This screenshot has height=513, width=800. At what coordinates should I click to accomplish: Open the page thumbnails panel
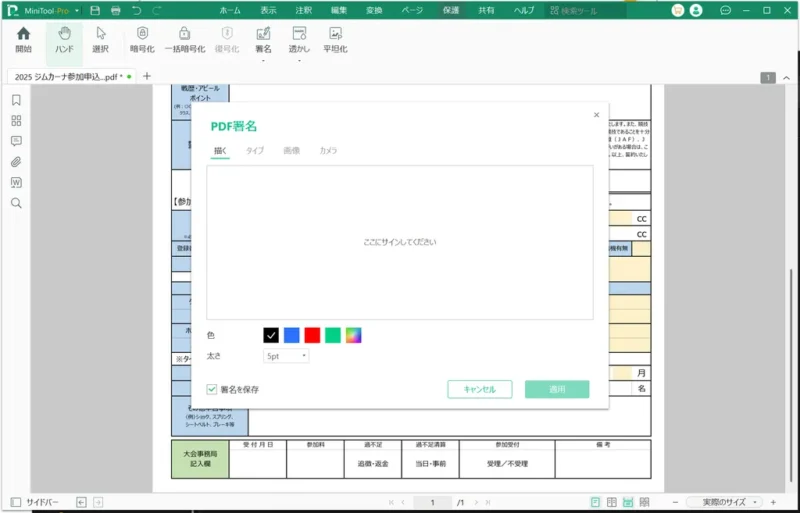click(x=16, y=120)
